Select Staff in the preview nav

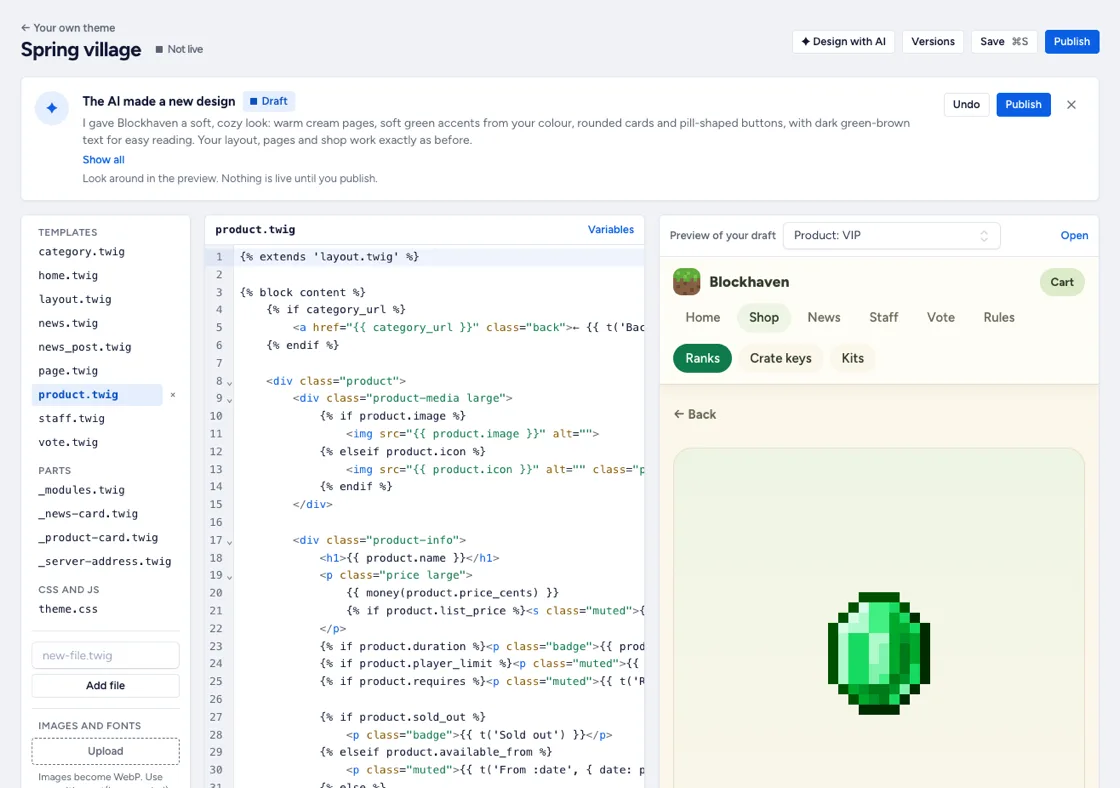[884, 317]
